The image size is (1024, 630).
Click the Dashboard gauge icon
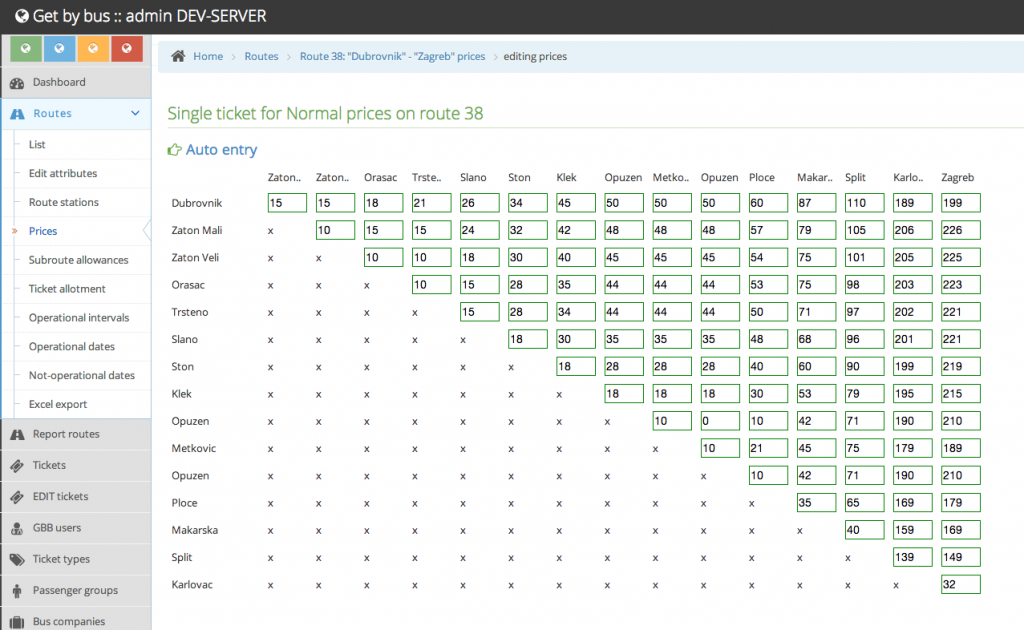click(17, 83)
